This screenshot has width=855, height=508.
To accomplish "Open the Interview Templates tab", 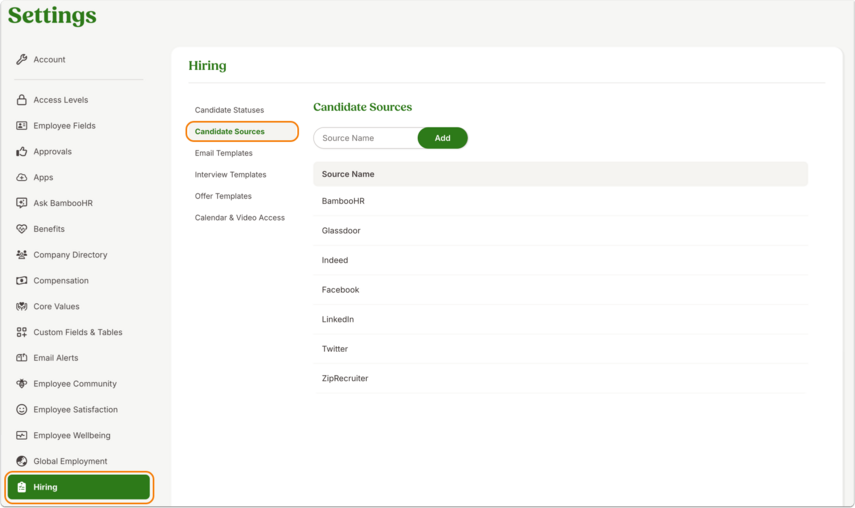I will coord(230,174).
